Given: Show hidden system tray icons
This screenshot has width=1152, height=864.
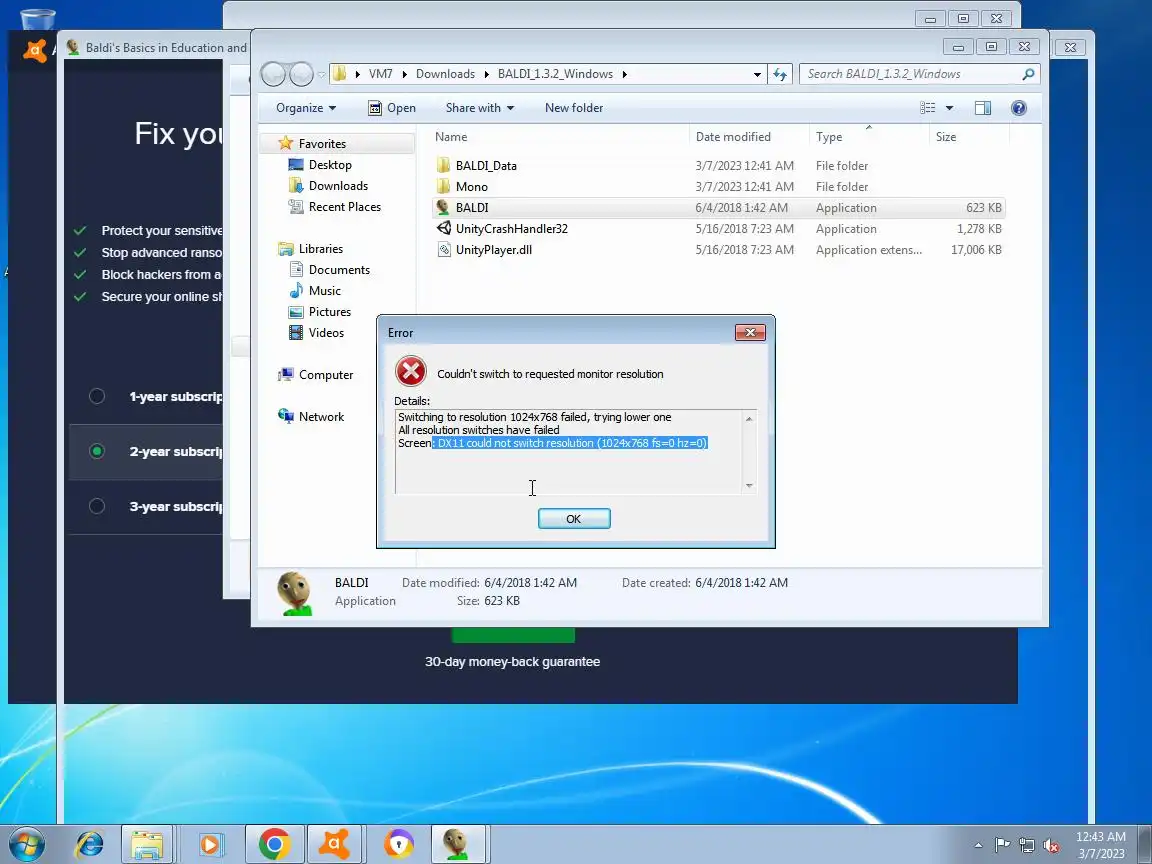Looking at the screenshot, I should point(978,846).
